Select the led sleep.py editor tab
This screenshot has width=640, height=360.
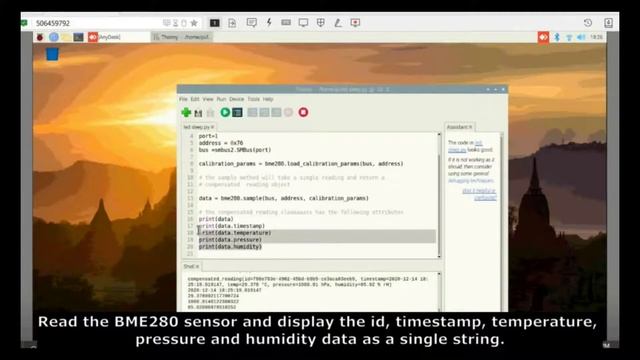(198, 127)
